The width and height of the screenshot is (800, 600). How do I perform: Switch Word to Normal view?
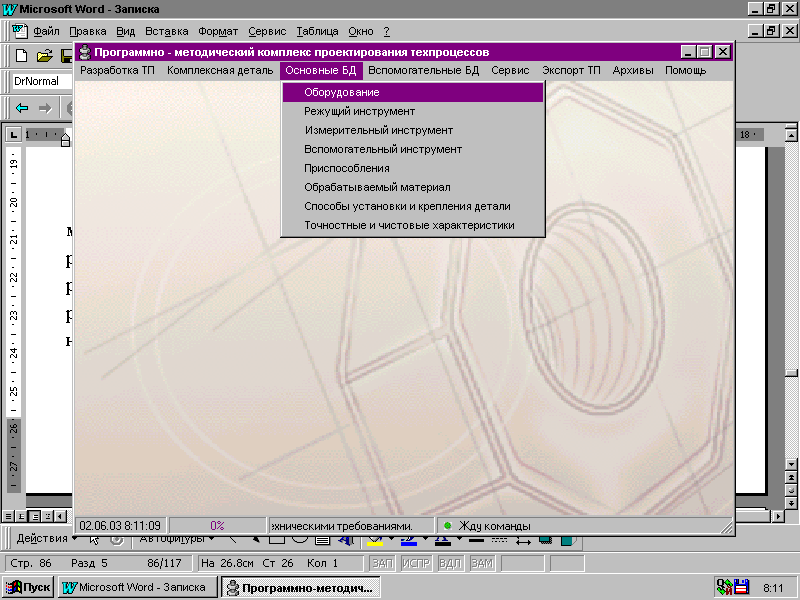point(8,516)
